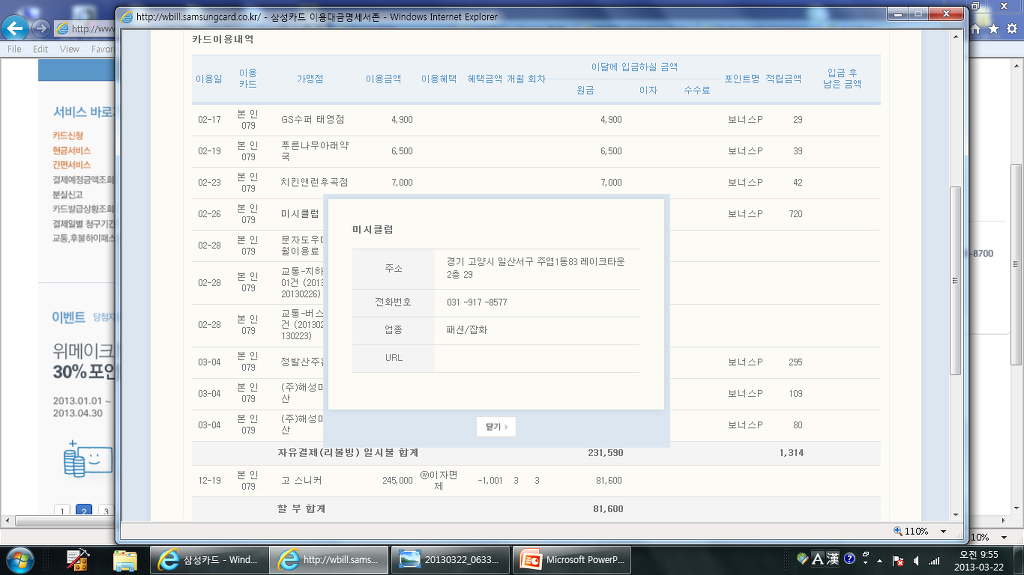Viewport: 1024px width, 575px height.
Task: Open zoom level dropdown next to 110%
Action: tap(943, 531)
